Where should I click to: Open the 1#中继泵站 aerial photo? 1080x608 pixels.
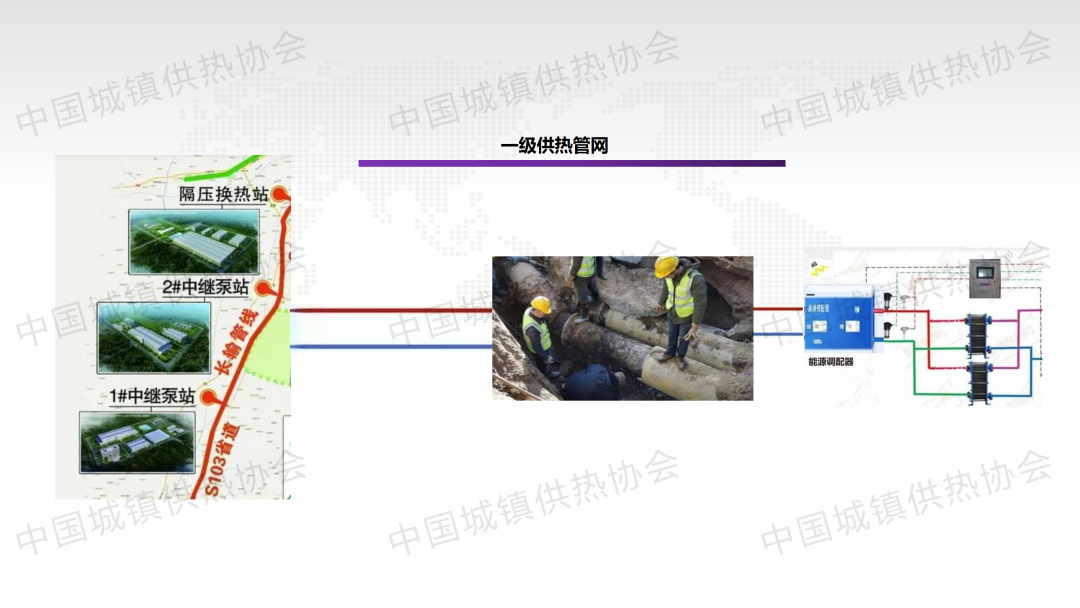137,440
